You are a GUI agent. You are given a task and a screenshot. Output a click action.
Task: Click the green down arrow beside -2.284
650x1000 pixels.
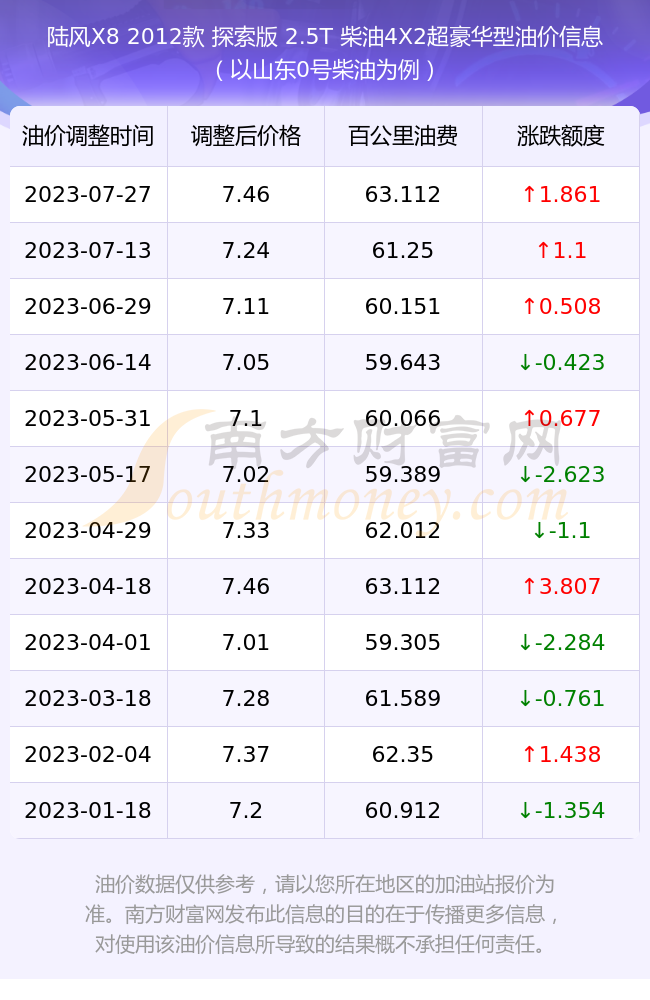tap(525, 642)
